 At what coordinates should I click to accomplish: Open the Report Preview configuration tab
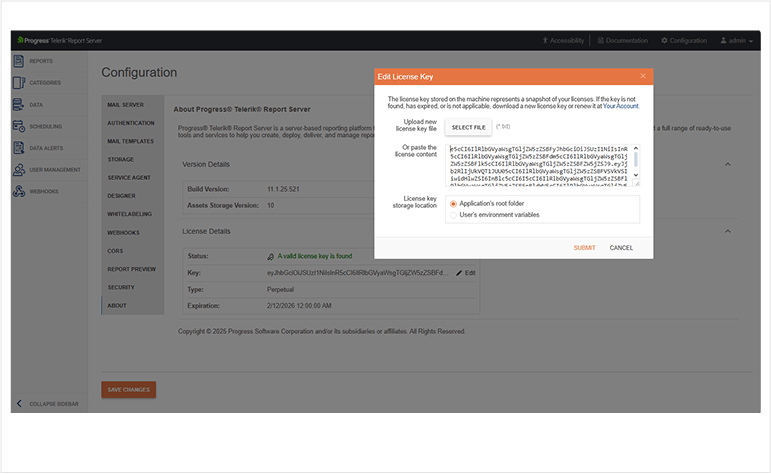[131, 269]
